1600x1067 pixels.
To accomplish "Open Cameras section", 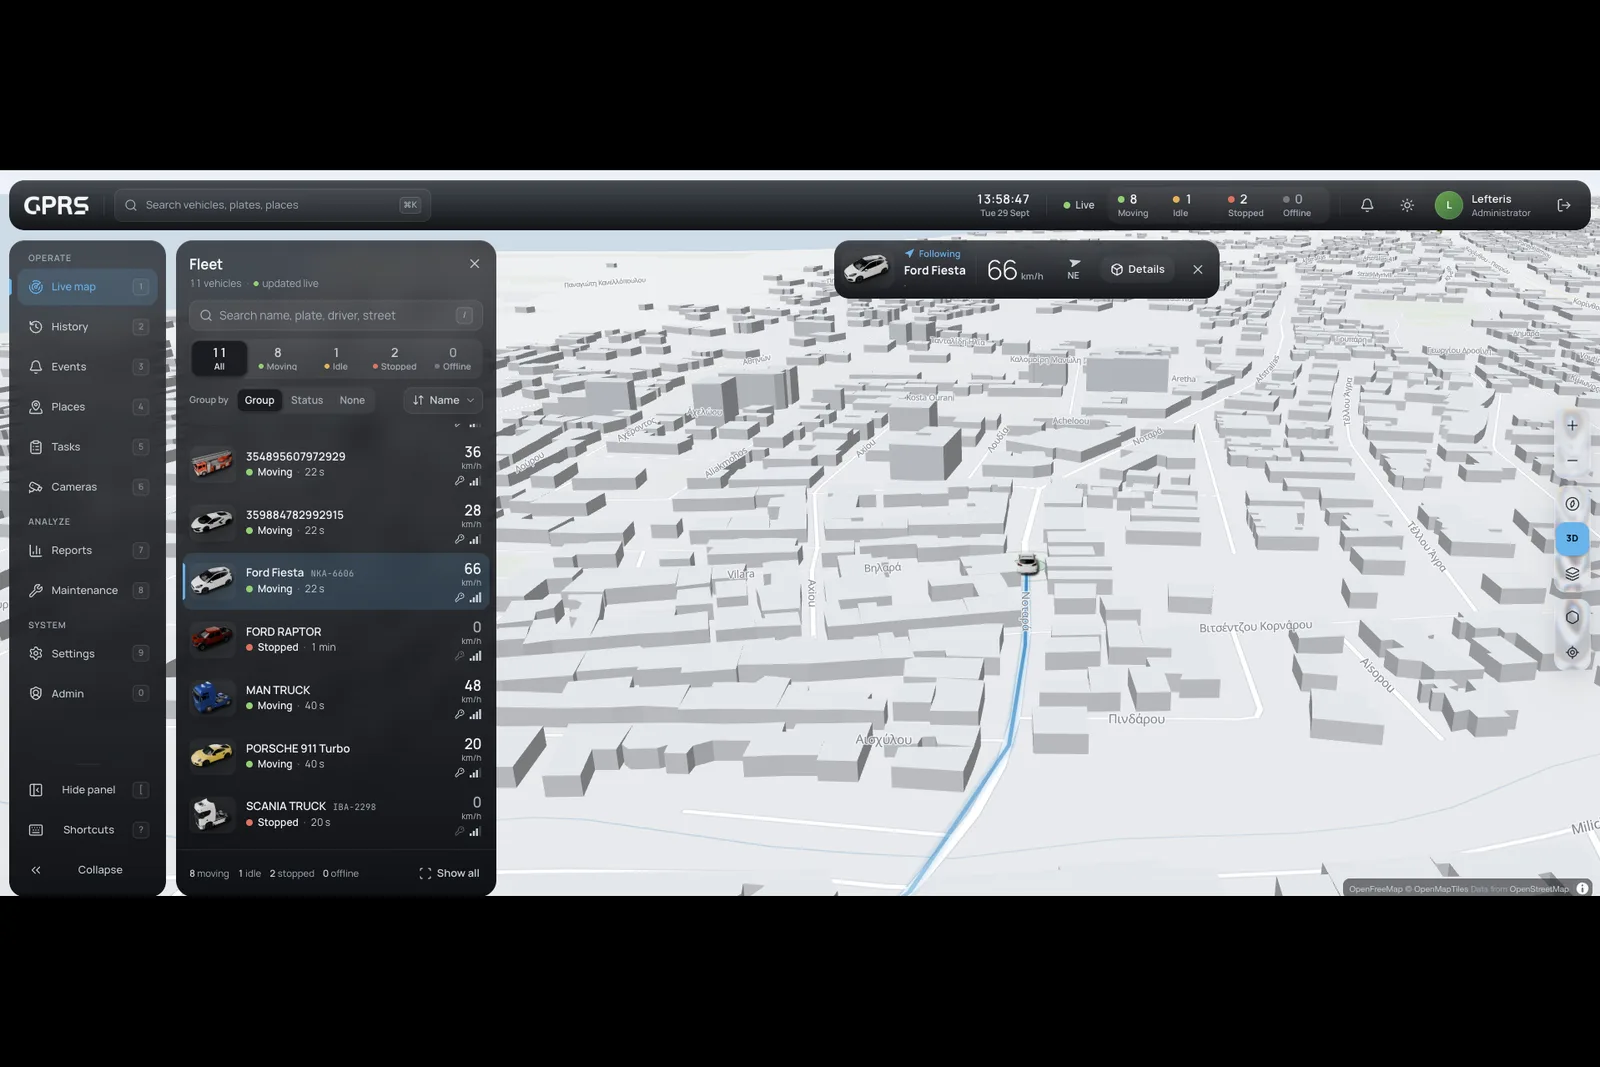I will pyautogui.click(x=87, y=487).
